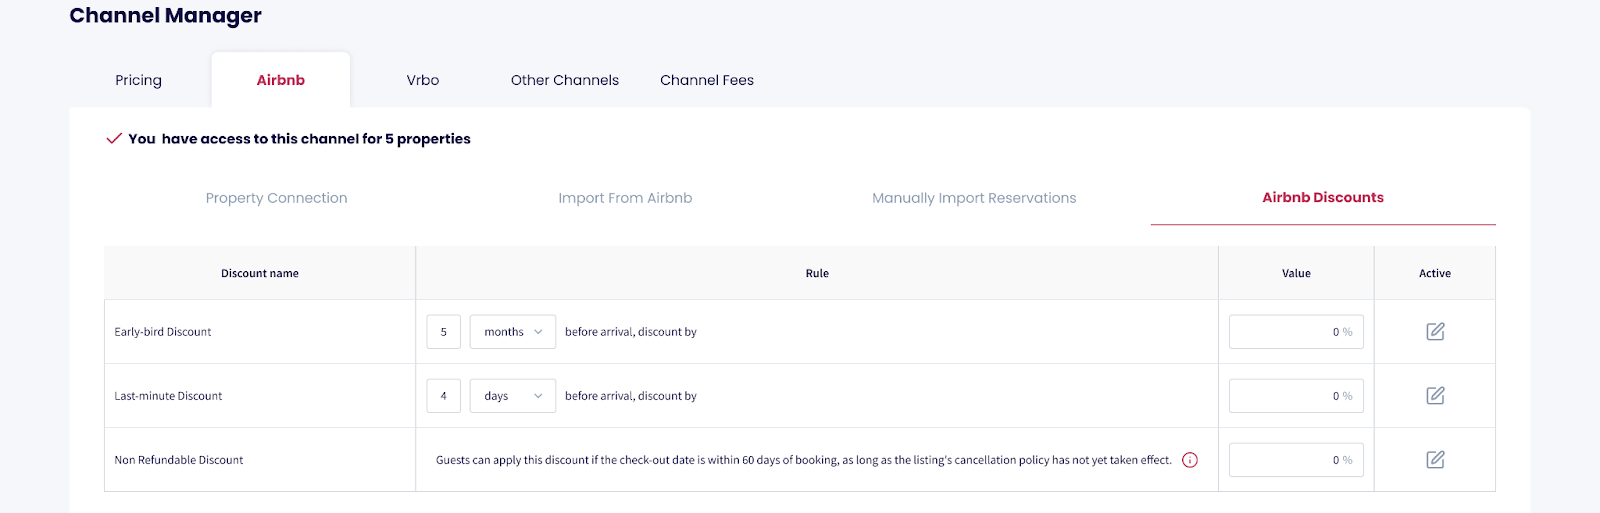Select Manually Import Reservations sub-tab

click(x=974, y=198)
